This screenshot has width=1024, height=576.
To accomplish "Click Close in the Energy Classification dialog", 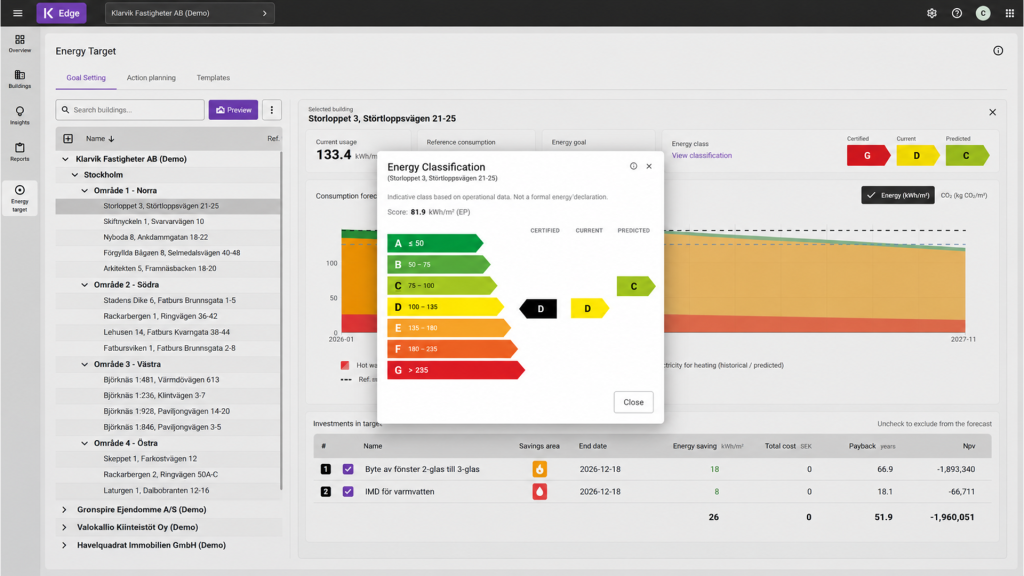I will point(633,402).
